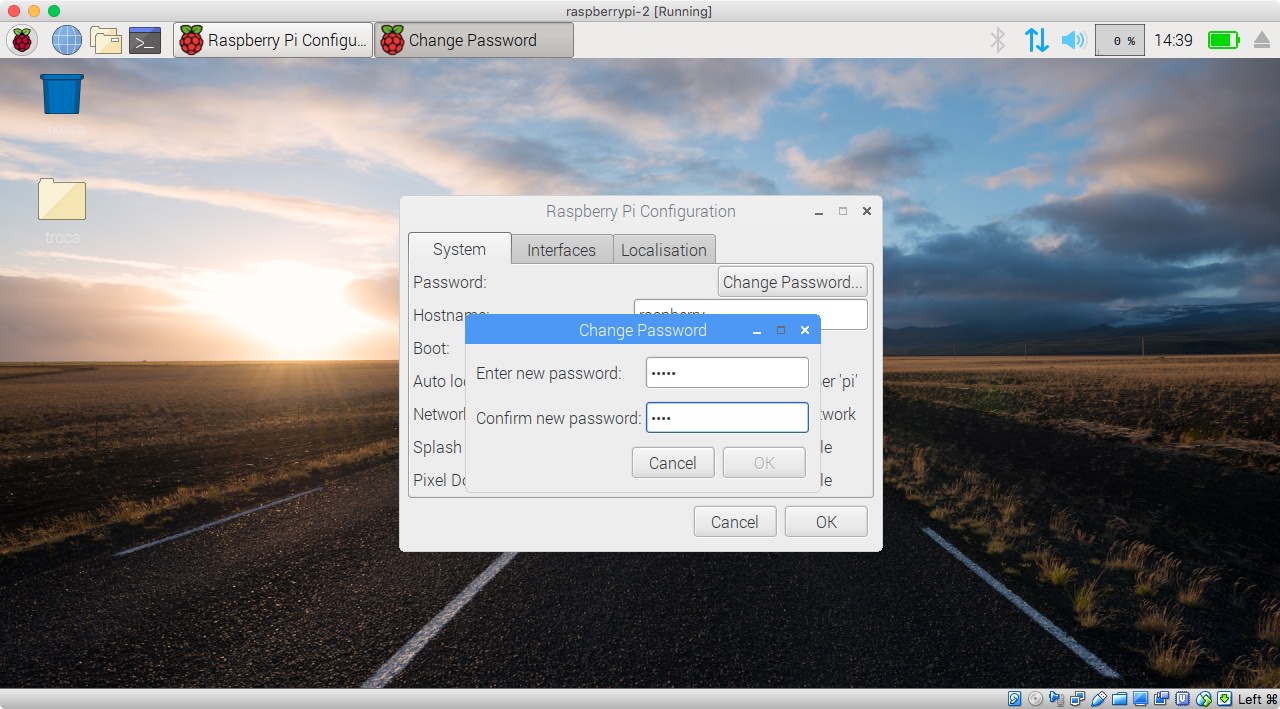Screen dimensions: 1280x709
Task: Switch to Change Password taskbar window
Action: coord(474,40)
